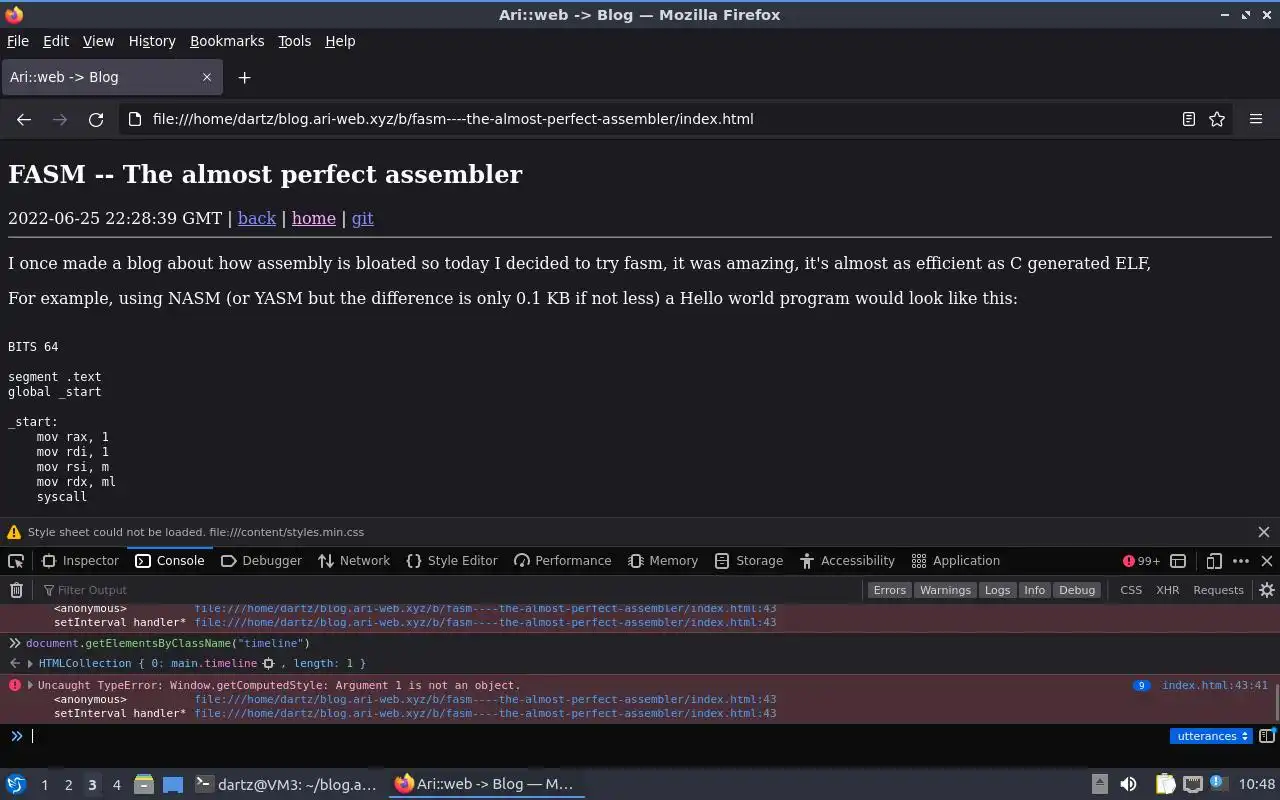The width and height of the screenshot is (1280, 800).
Task: Dismiss the style sheet warning bar
Action: coord(1264,532)
